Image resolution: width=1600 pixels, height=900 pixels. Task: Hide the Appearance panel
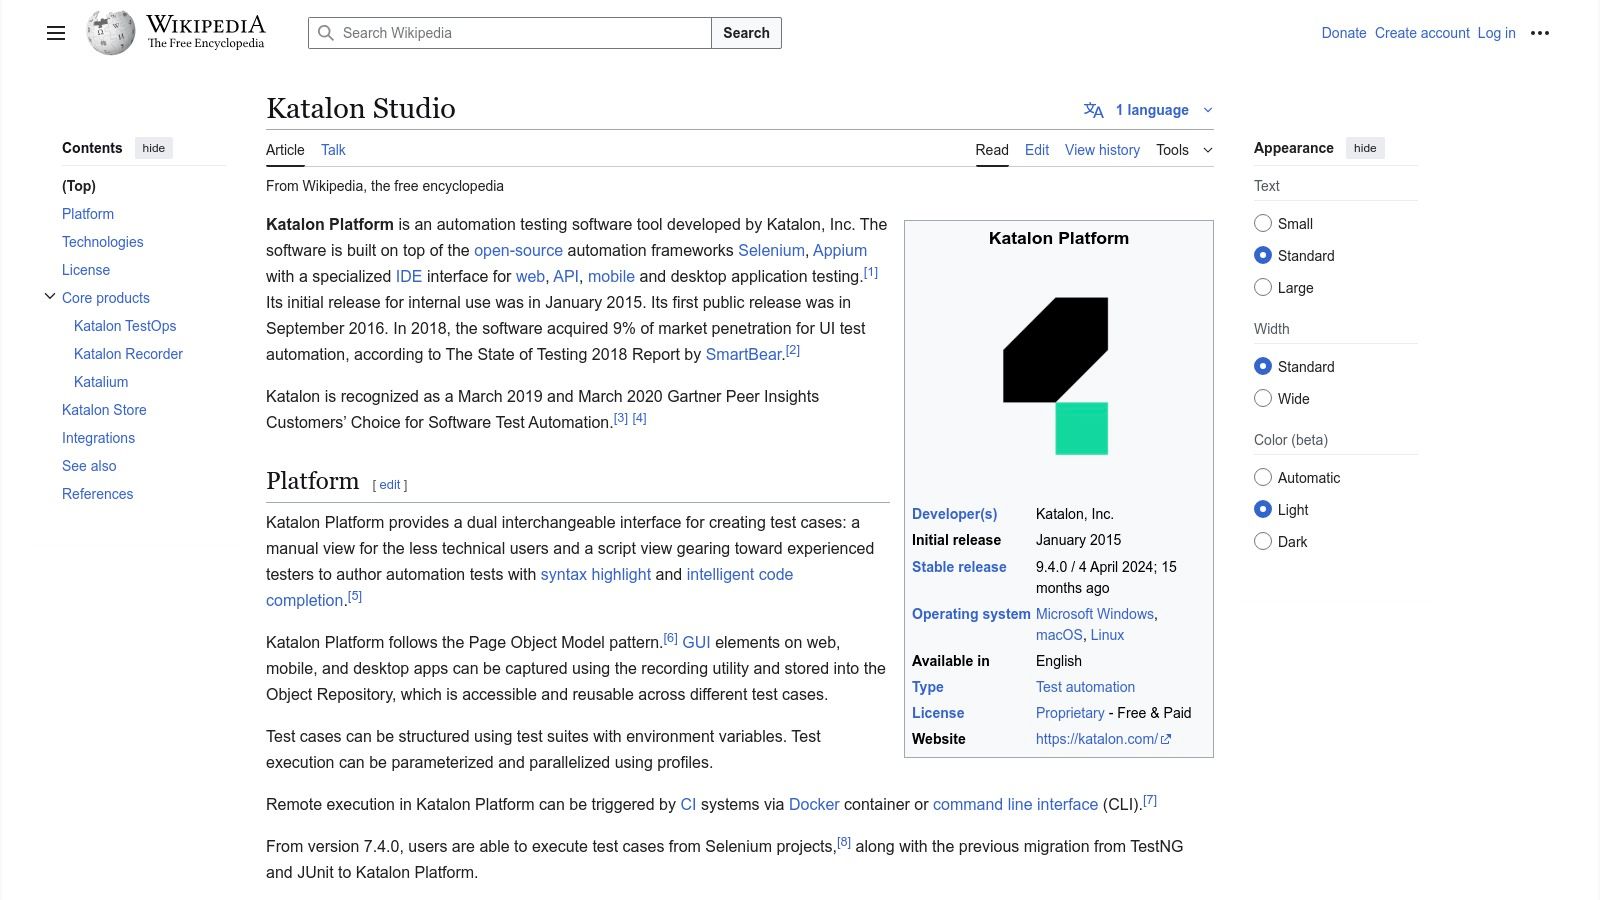(x=1365, y=148)
